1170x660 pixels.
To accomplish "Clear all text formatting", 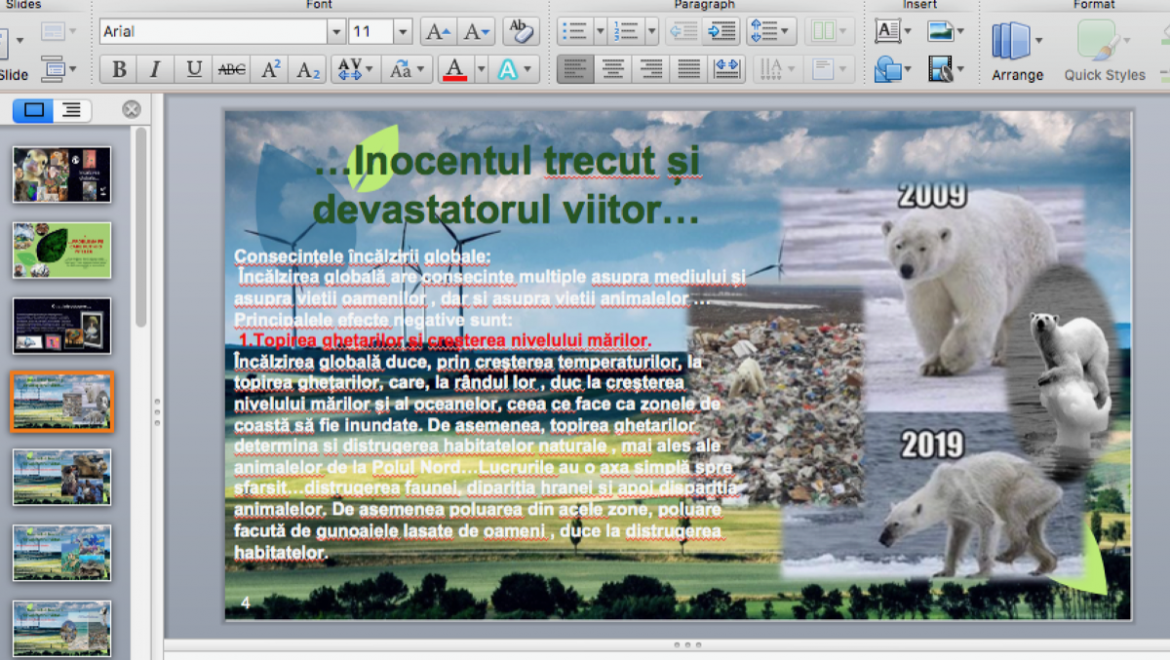I will 522,31.
